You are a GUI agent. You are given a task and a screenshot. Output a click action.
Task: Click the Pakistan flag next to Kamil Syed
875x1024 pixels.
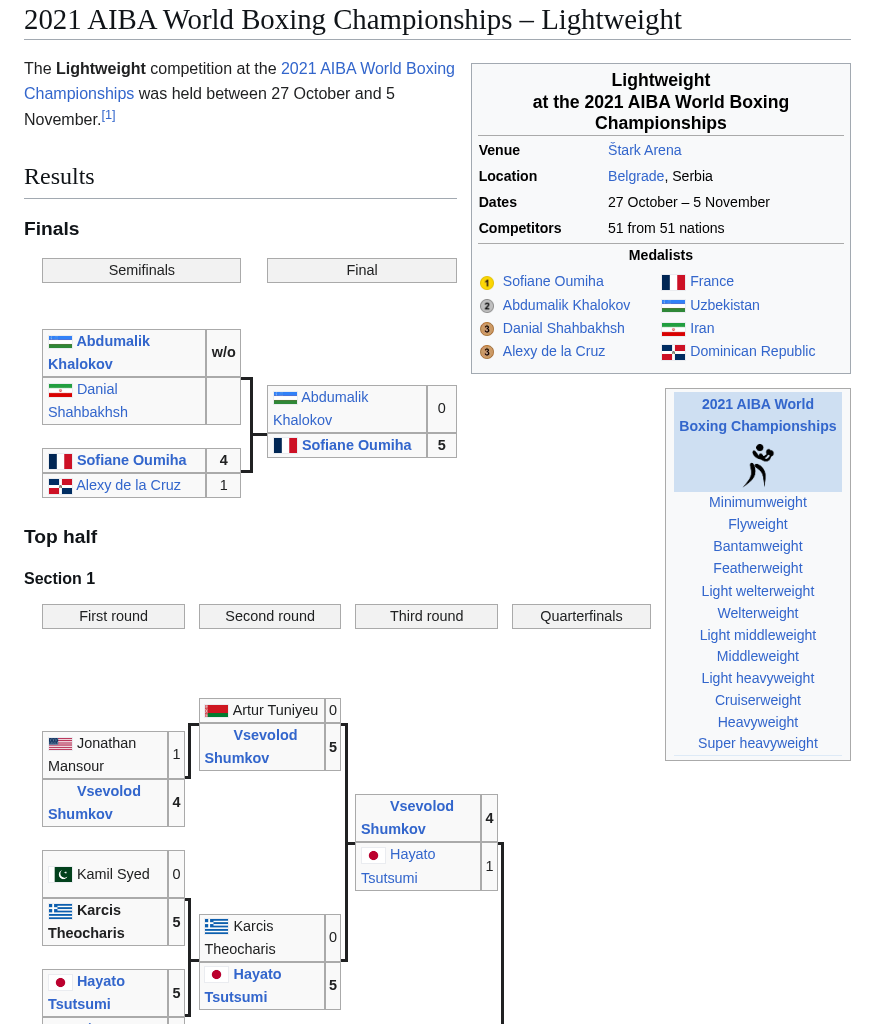coord(63,874)
